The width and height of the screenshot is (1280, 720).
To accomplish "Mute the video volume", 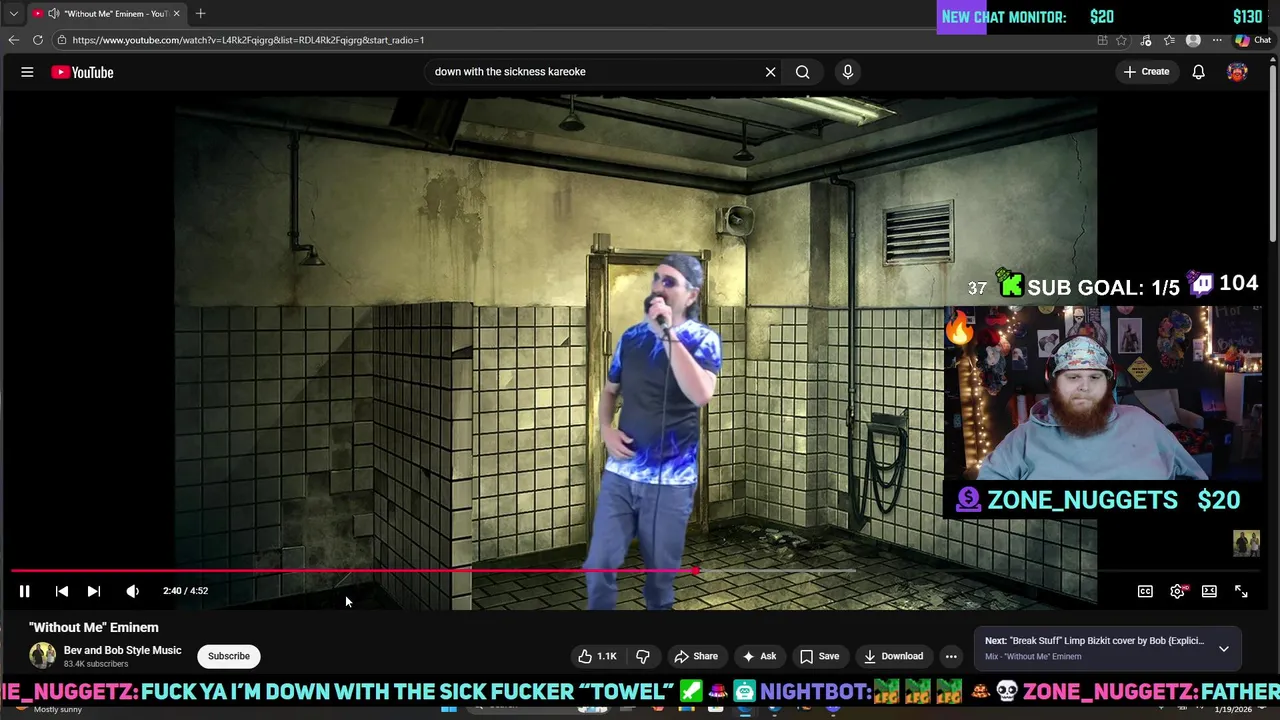I will coord(132,591).
